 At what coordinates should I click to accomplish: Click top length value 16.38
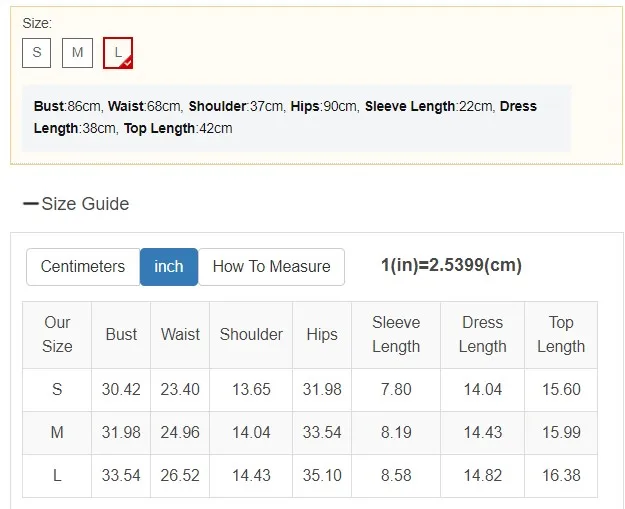click(561, 476)
